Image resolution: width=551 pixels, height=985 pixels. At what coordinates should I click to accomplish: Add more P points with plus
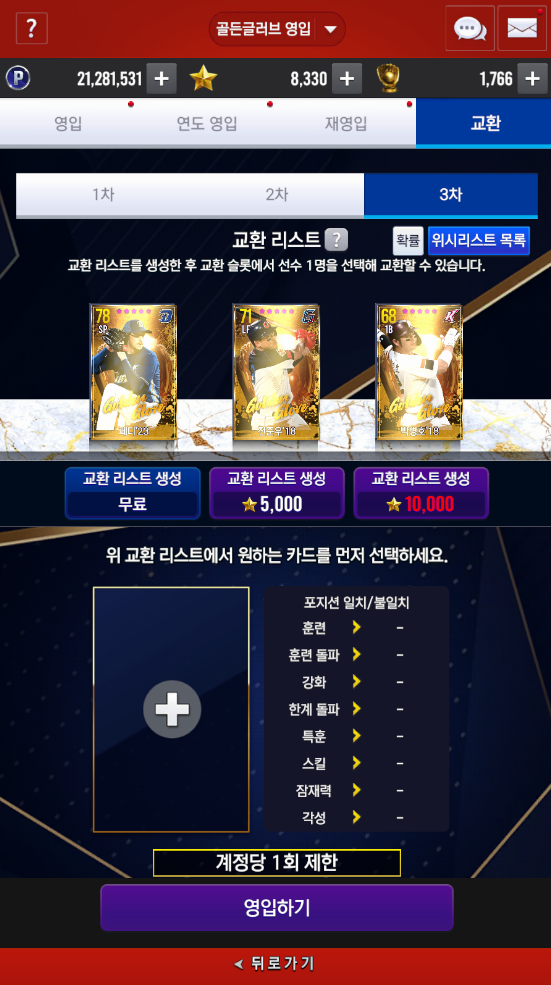161,79
